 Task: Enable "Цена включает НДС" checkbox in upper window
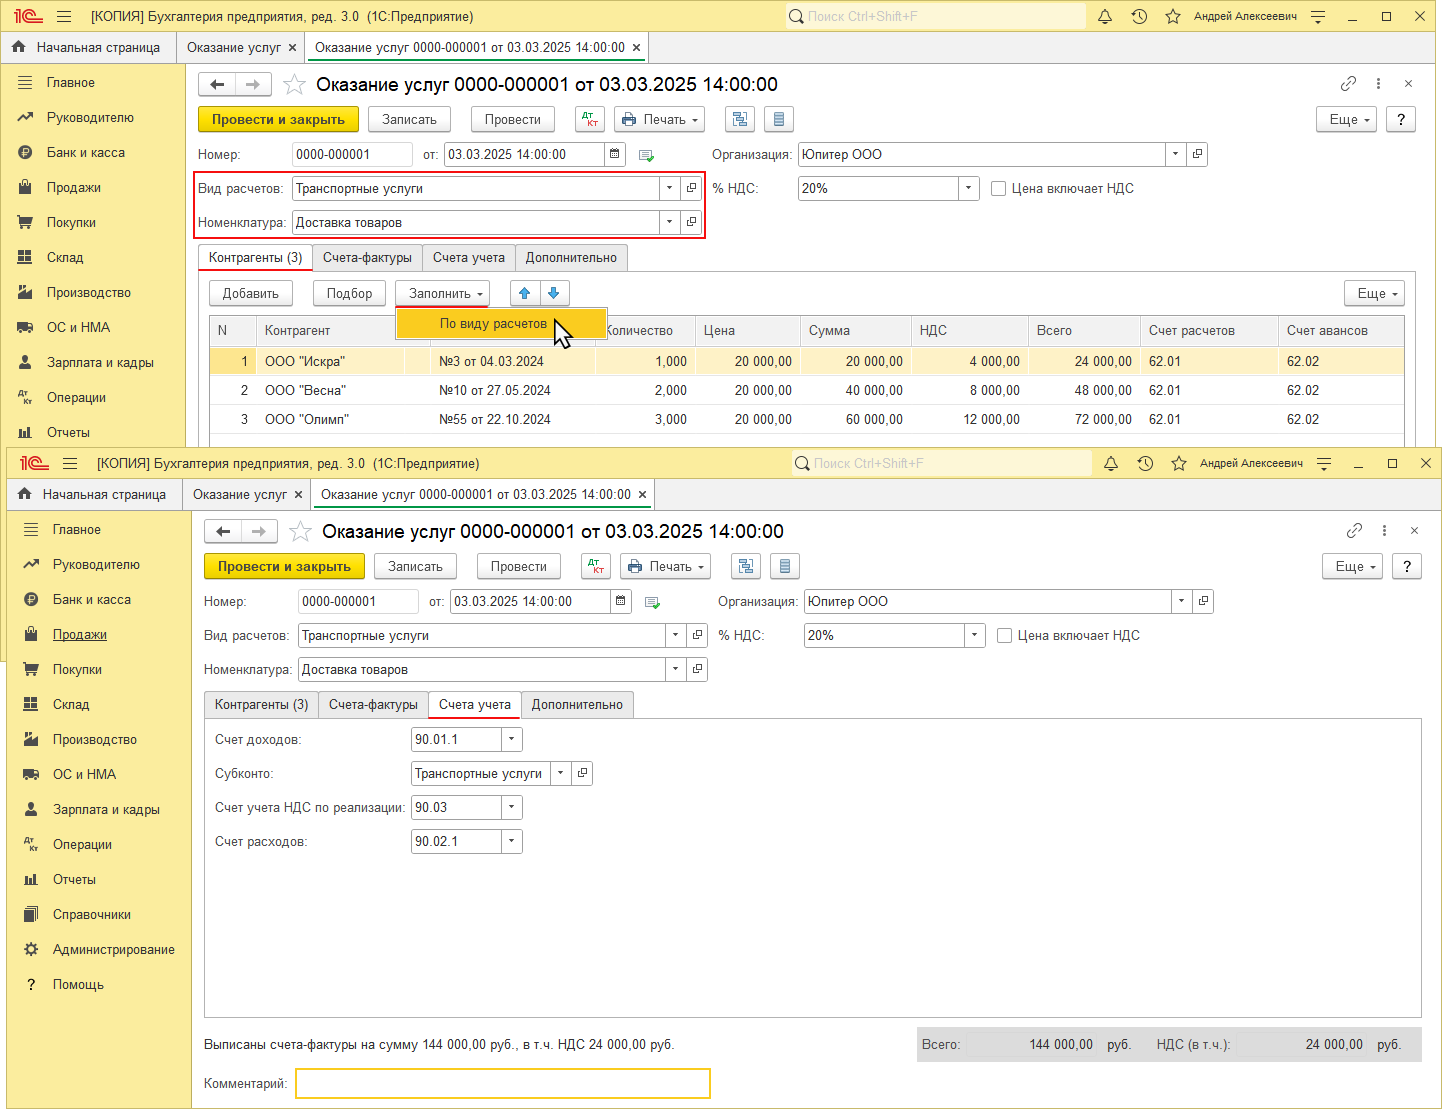point(998,188)
